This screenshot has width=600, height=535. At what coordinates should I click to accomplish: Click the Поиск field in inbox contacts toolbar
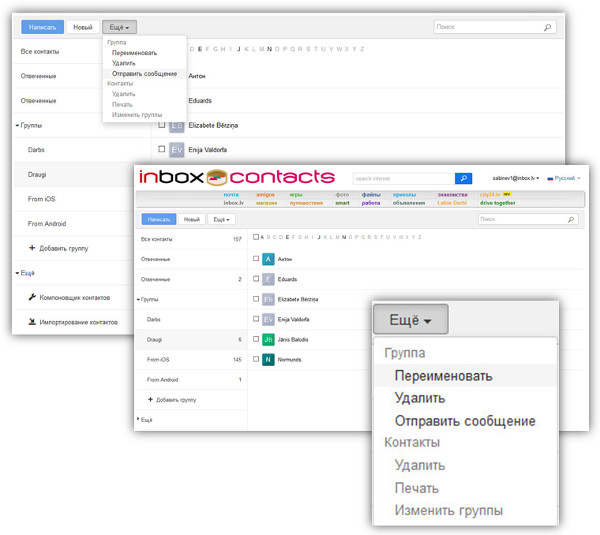tap(528, 219)
